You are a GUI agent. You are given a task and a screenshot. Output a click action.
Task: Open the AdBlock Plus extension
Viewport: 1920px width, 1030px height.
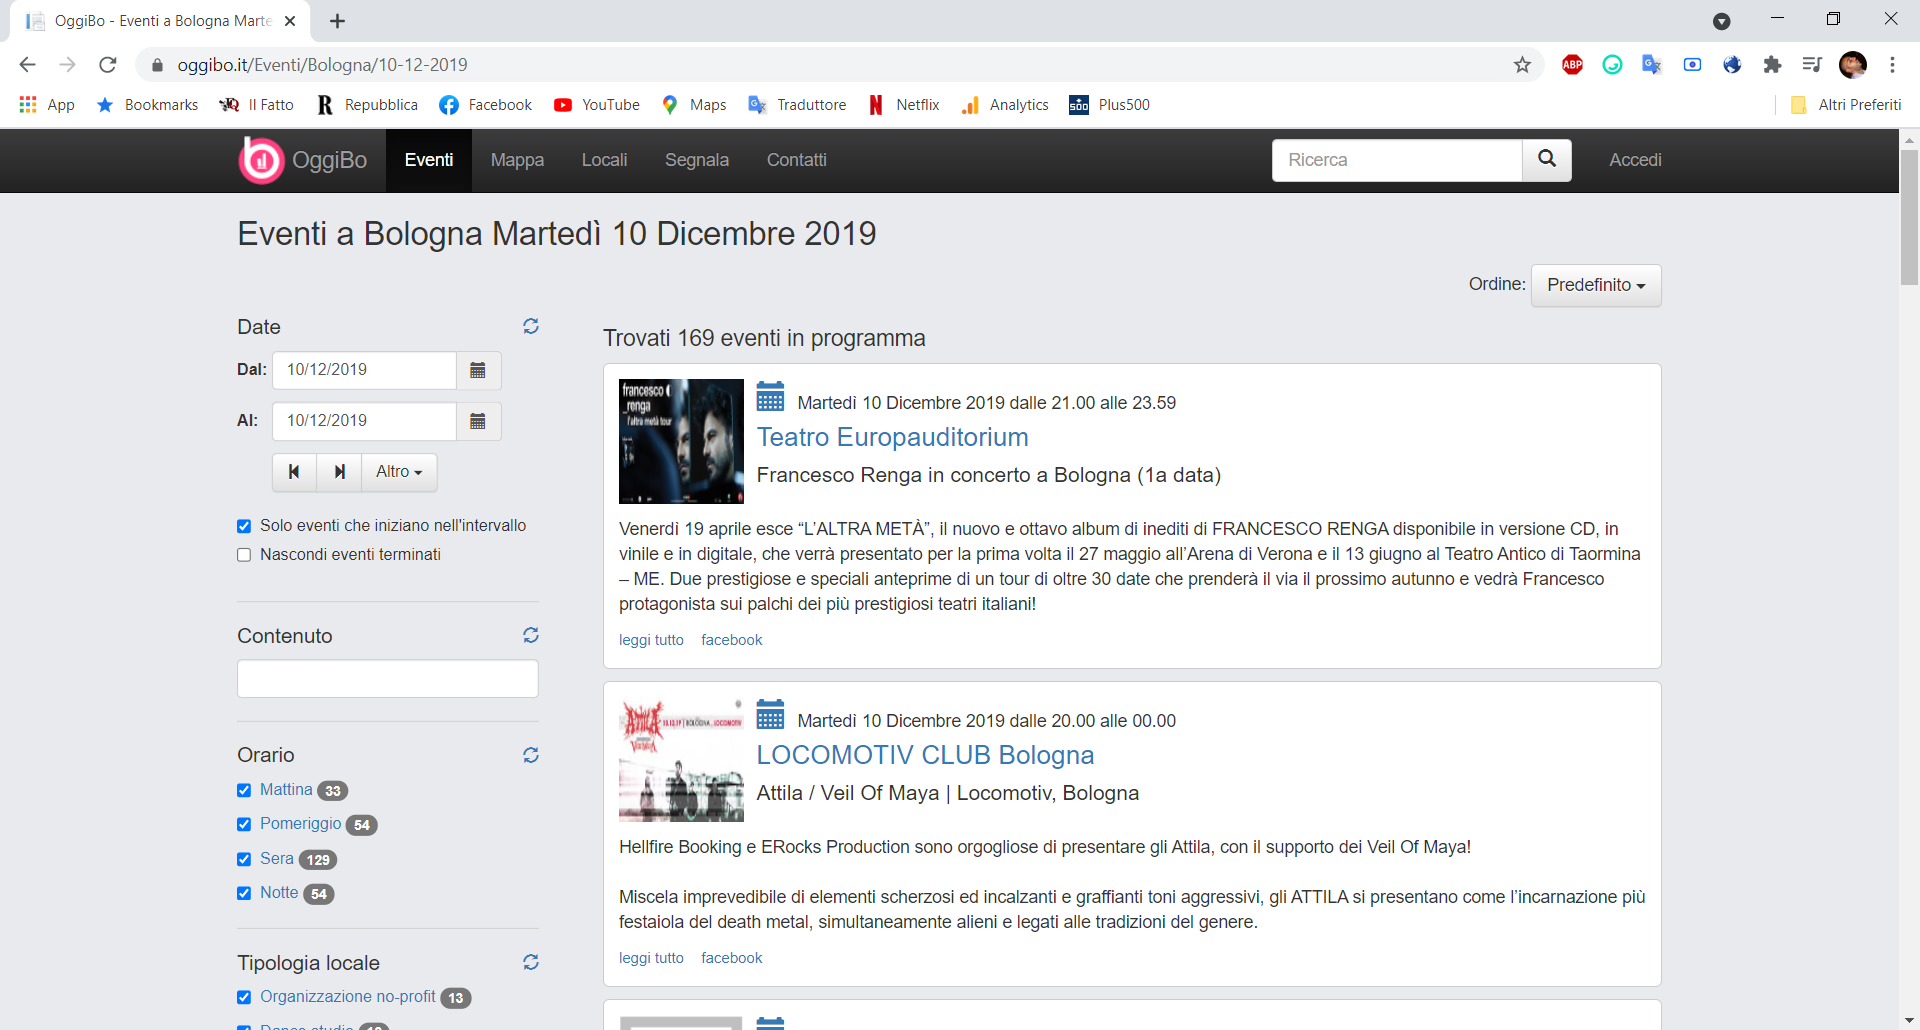pos(1572,65)
